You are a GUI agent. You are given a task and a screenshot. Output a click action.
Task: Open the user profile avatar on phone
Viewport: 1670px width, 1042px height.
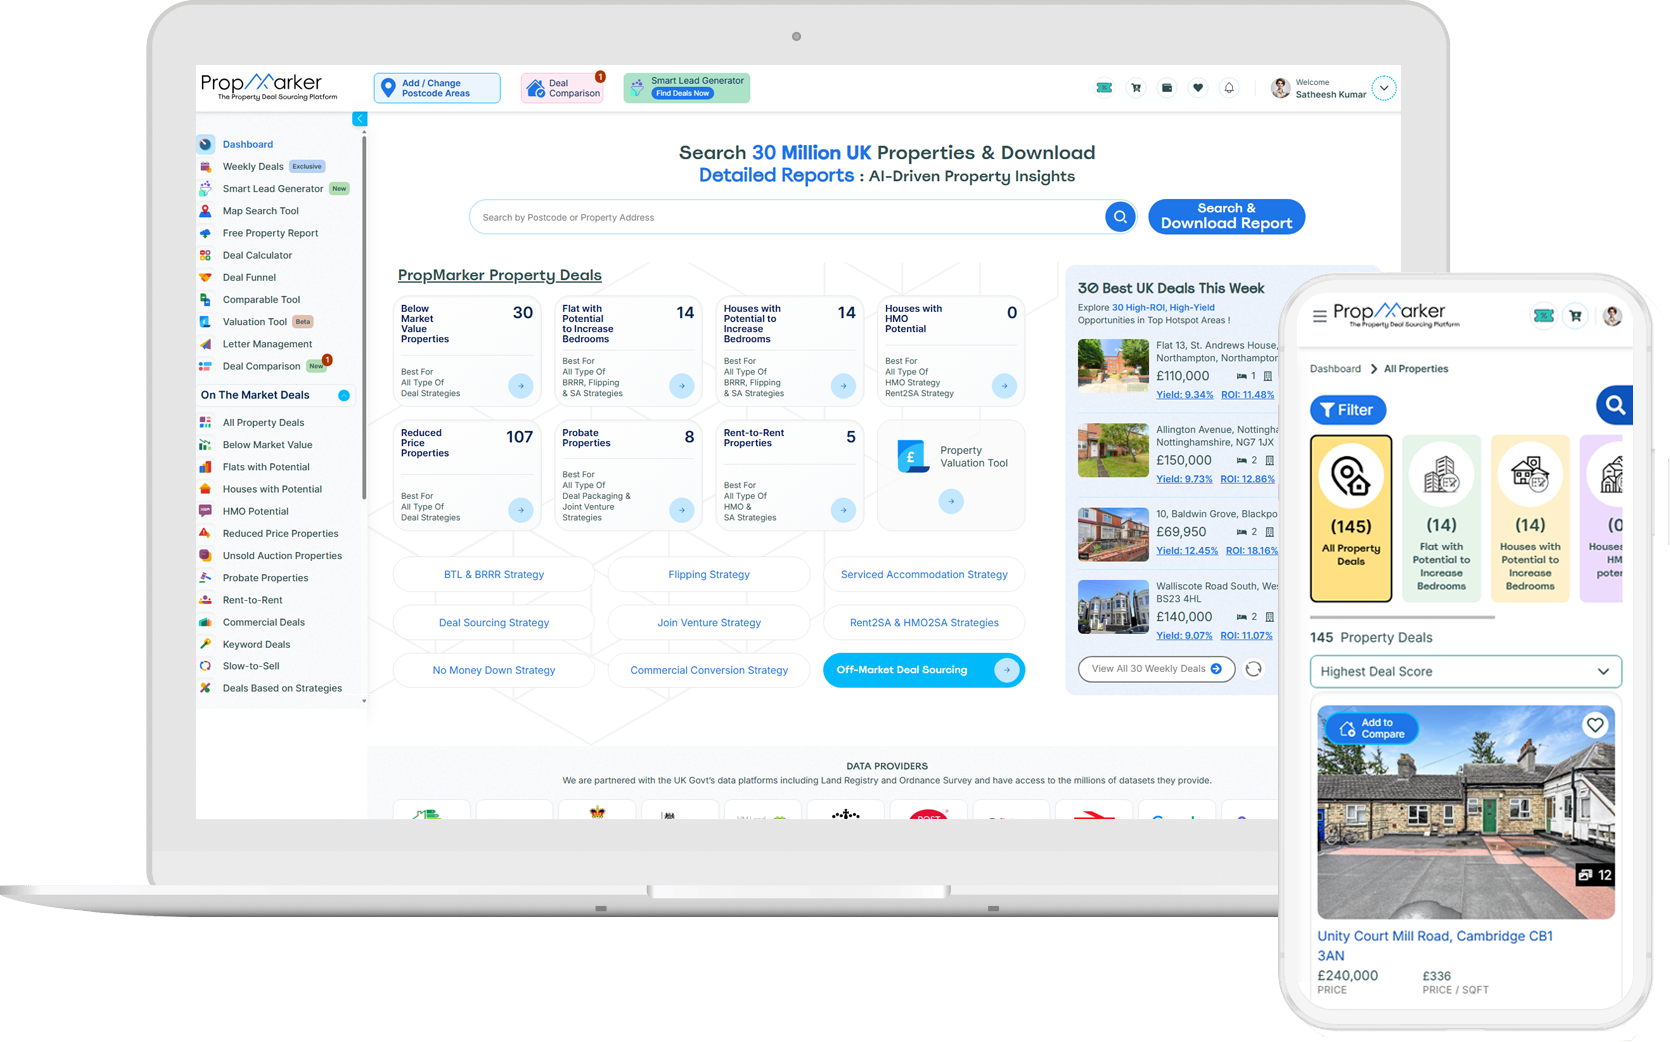tap(1612, 316)
